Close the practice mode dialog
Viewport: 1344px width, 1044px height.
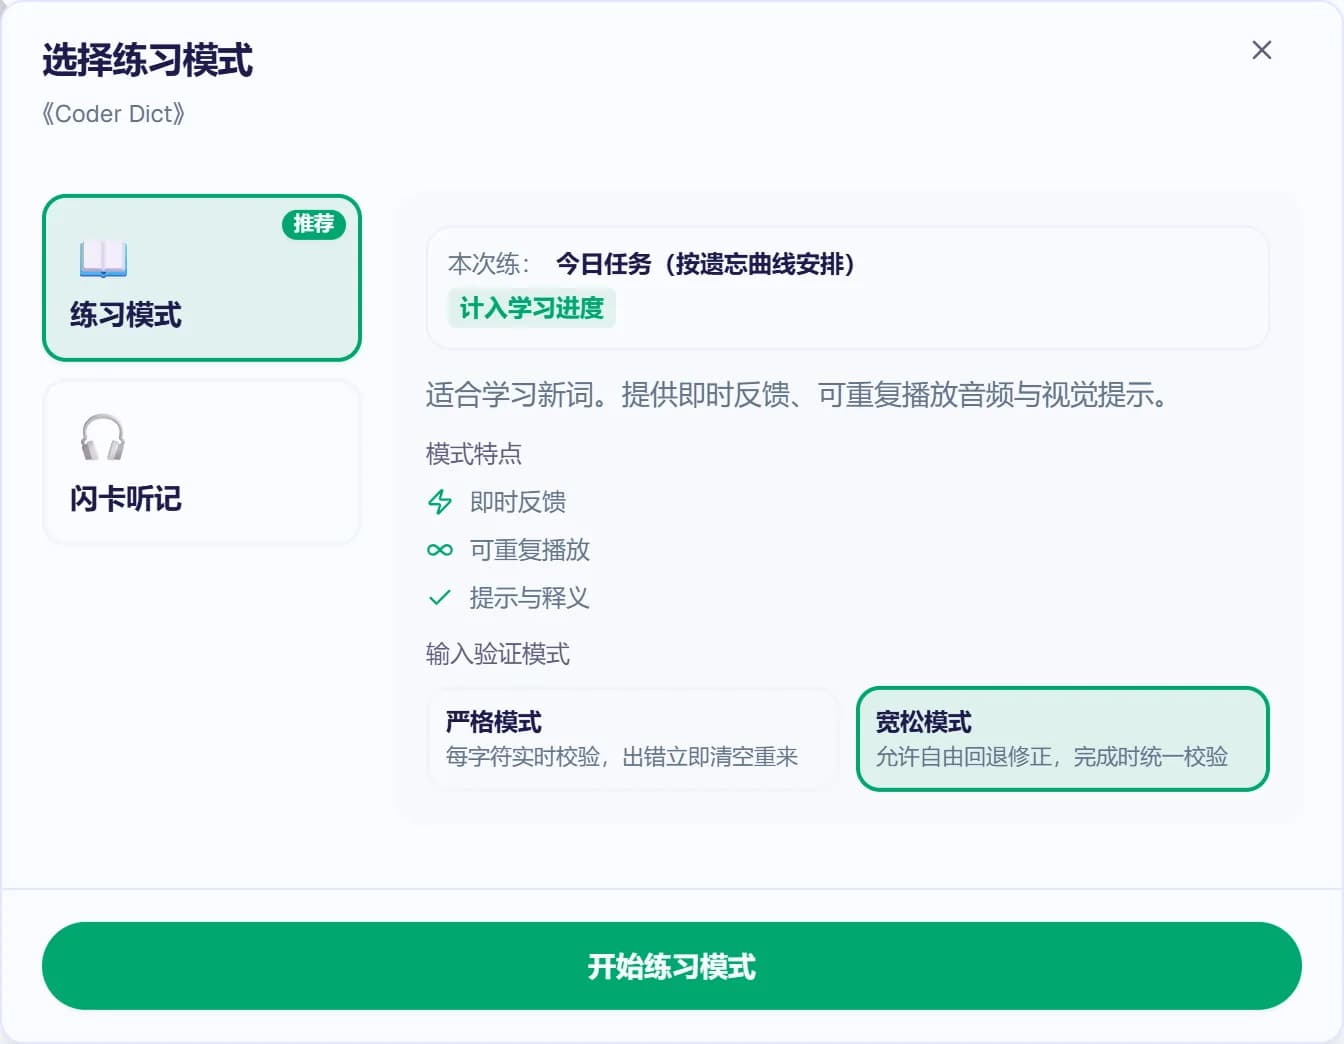tap(1262, 50)
